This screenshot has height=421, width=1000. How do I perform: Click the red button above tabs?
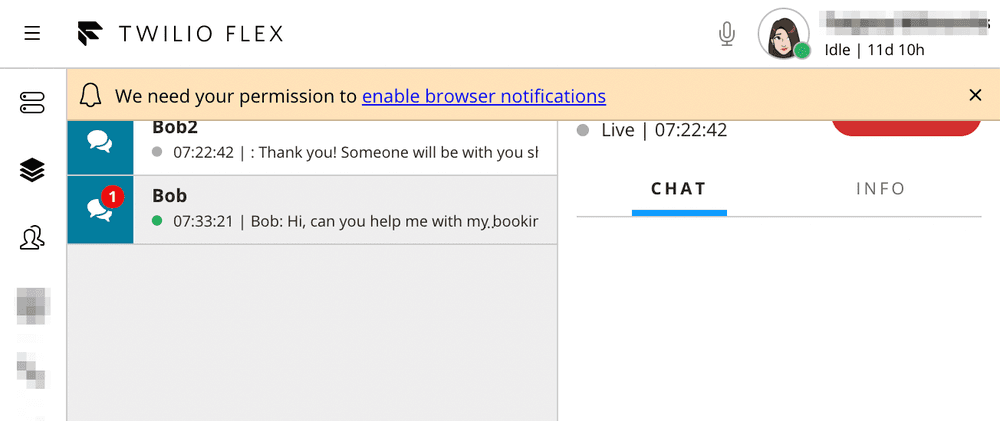point(905,127)
